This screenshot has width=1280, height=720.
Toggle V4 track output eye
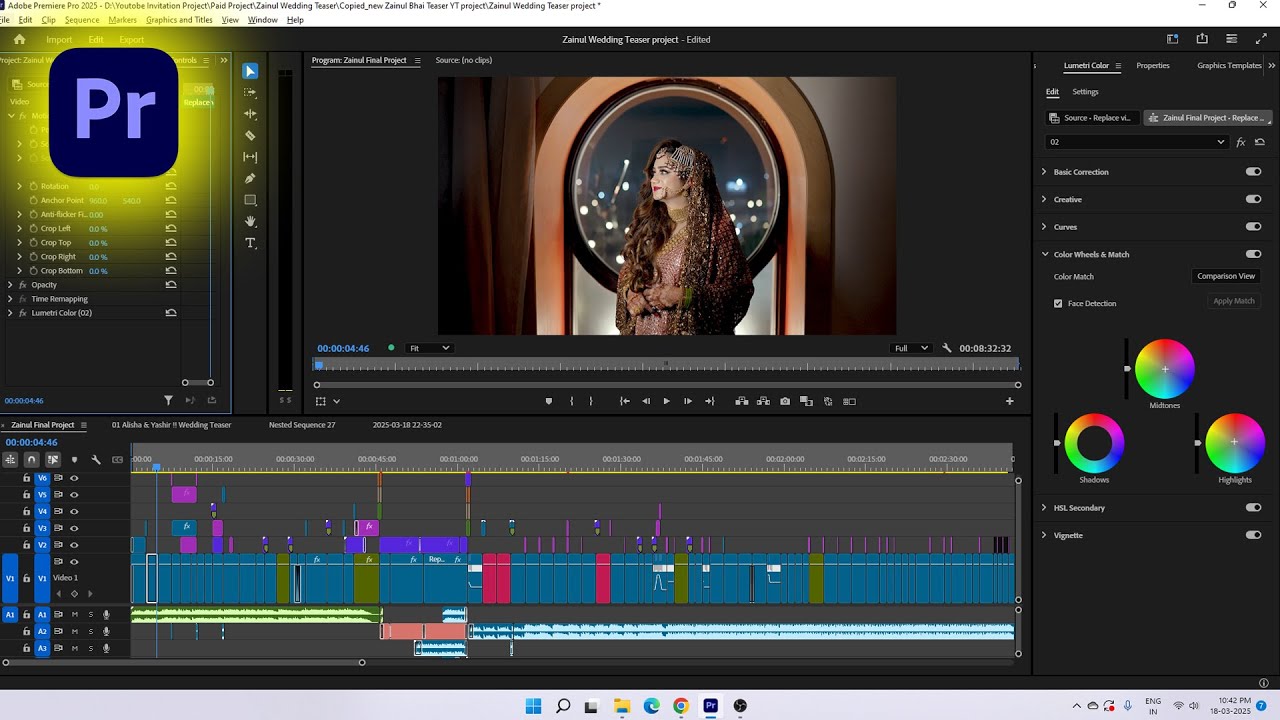click(x=74, y=511)
